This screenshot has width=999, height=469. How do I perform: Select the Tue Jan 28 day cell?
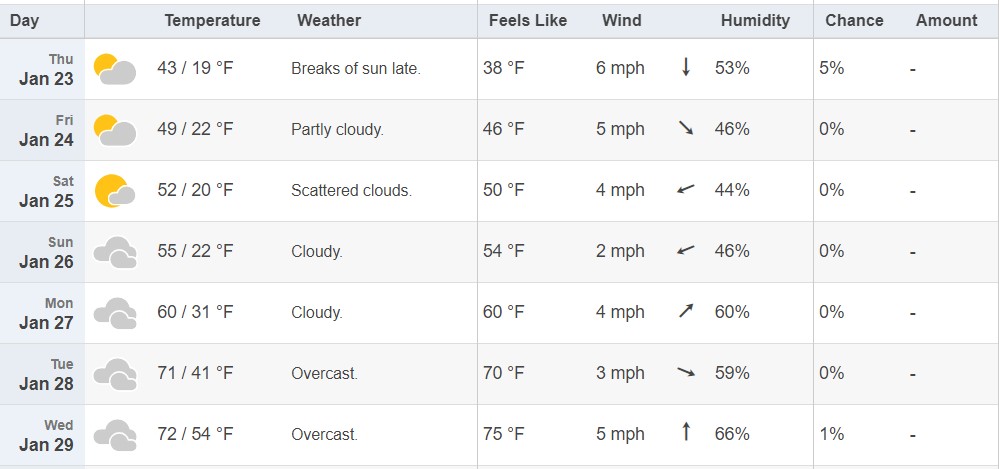click(x=42, y=374)
